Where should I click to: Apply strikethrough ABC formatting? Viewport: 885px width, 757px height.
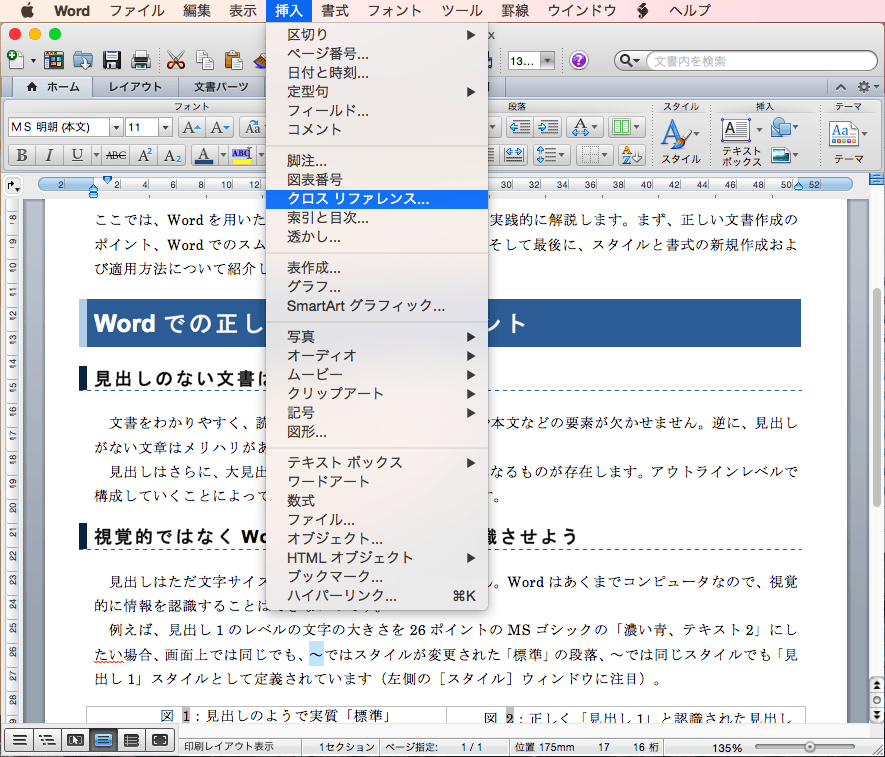pos(116,155)
